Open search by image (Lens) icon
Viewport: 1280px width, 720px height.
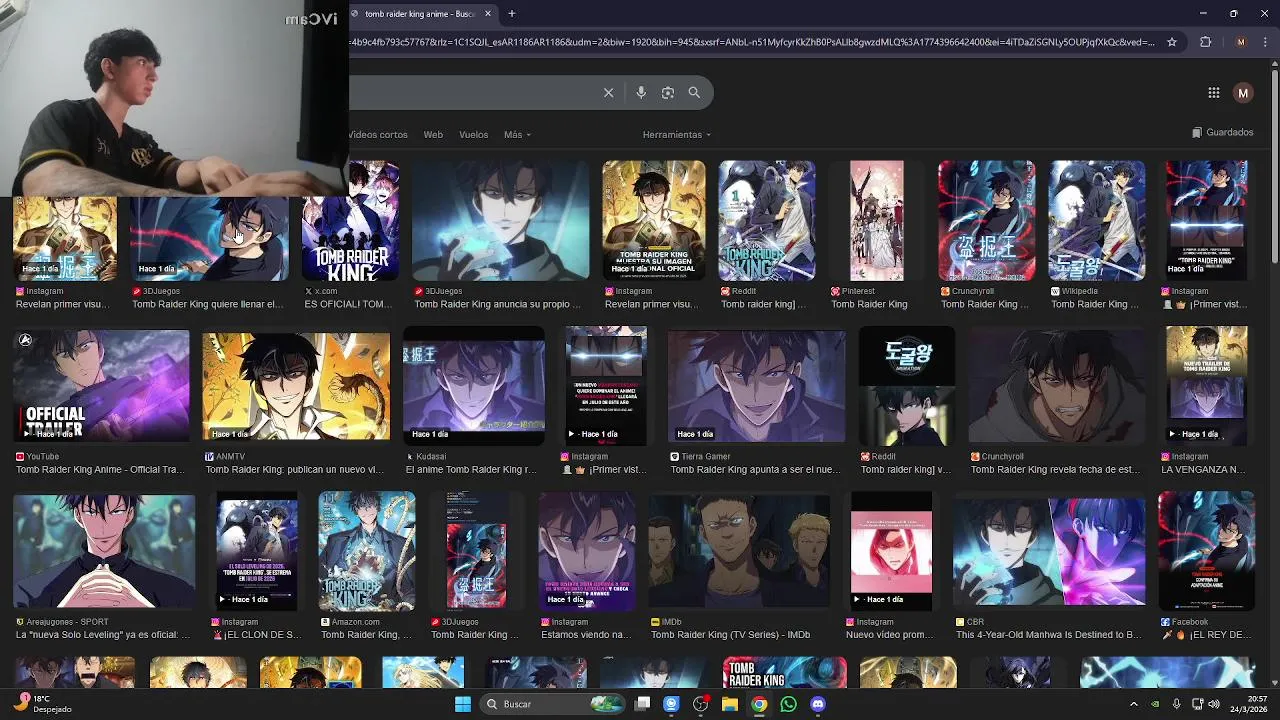coord(668,93)
